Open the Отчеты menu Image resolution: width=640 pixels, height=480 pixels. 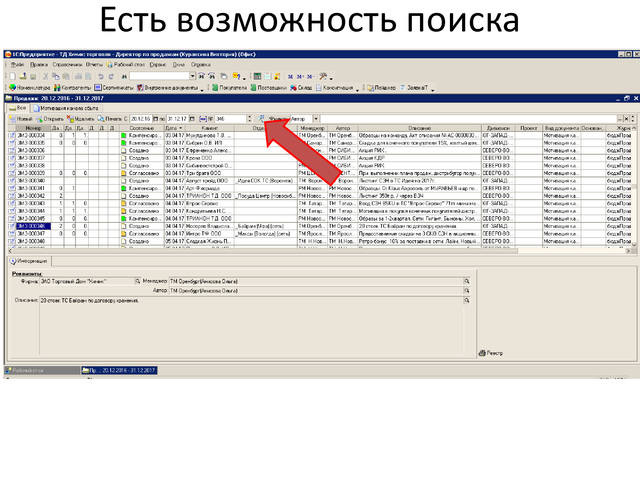(x=94, y=64)
